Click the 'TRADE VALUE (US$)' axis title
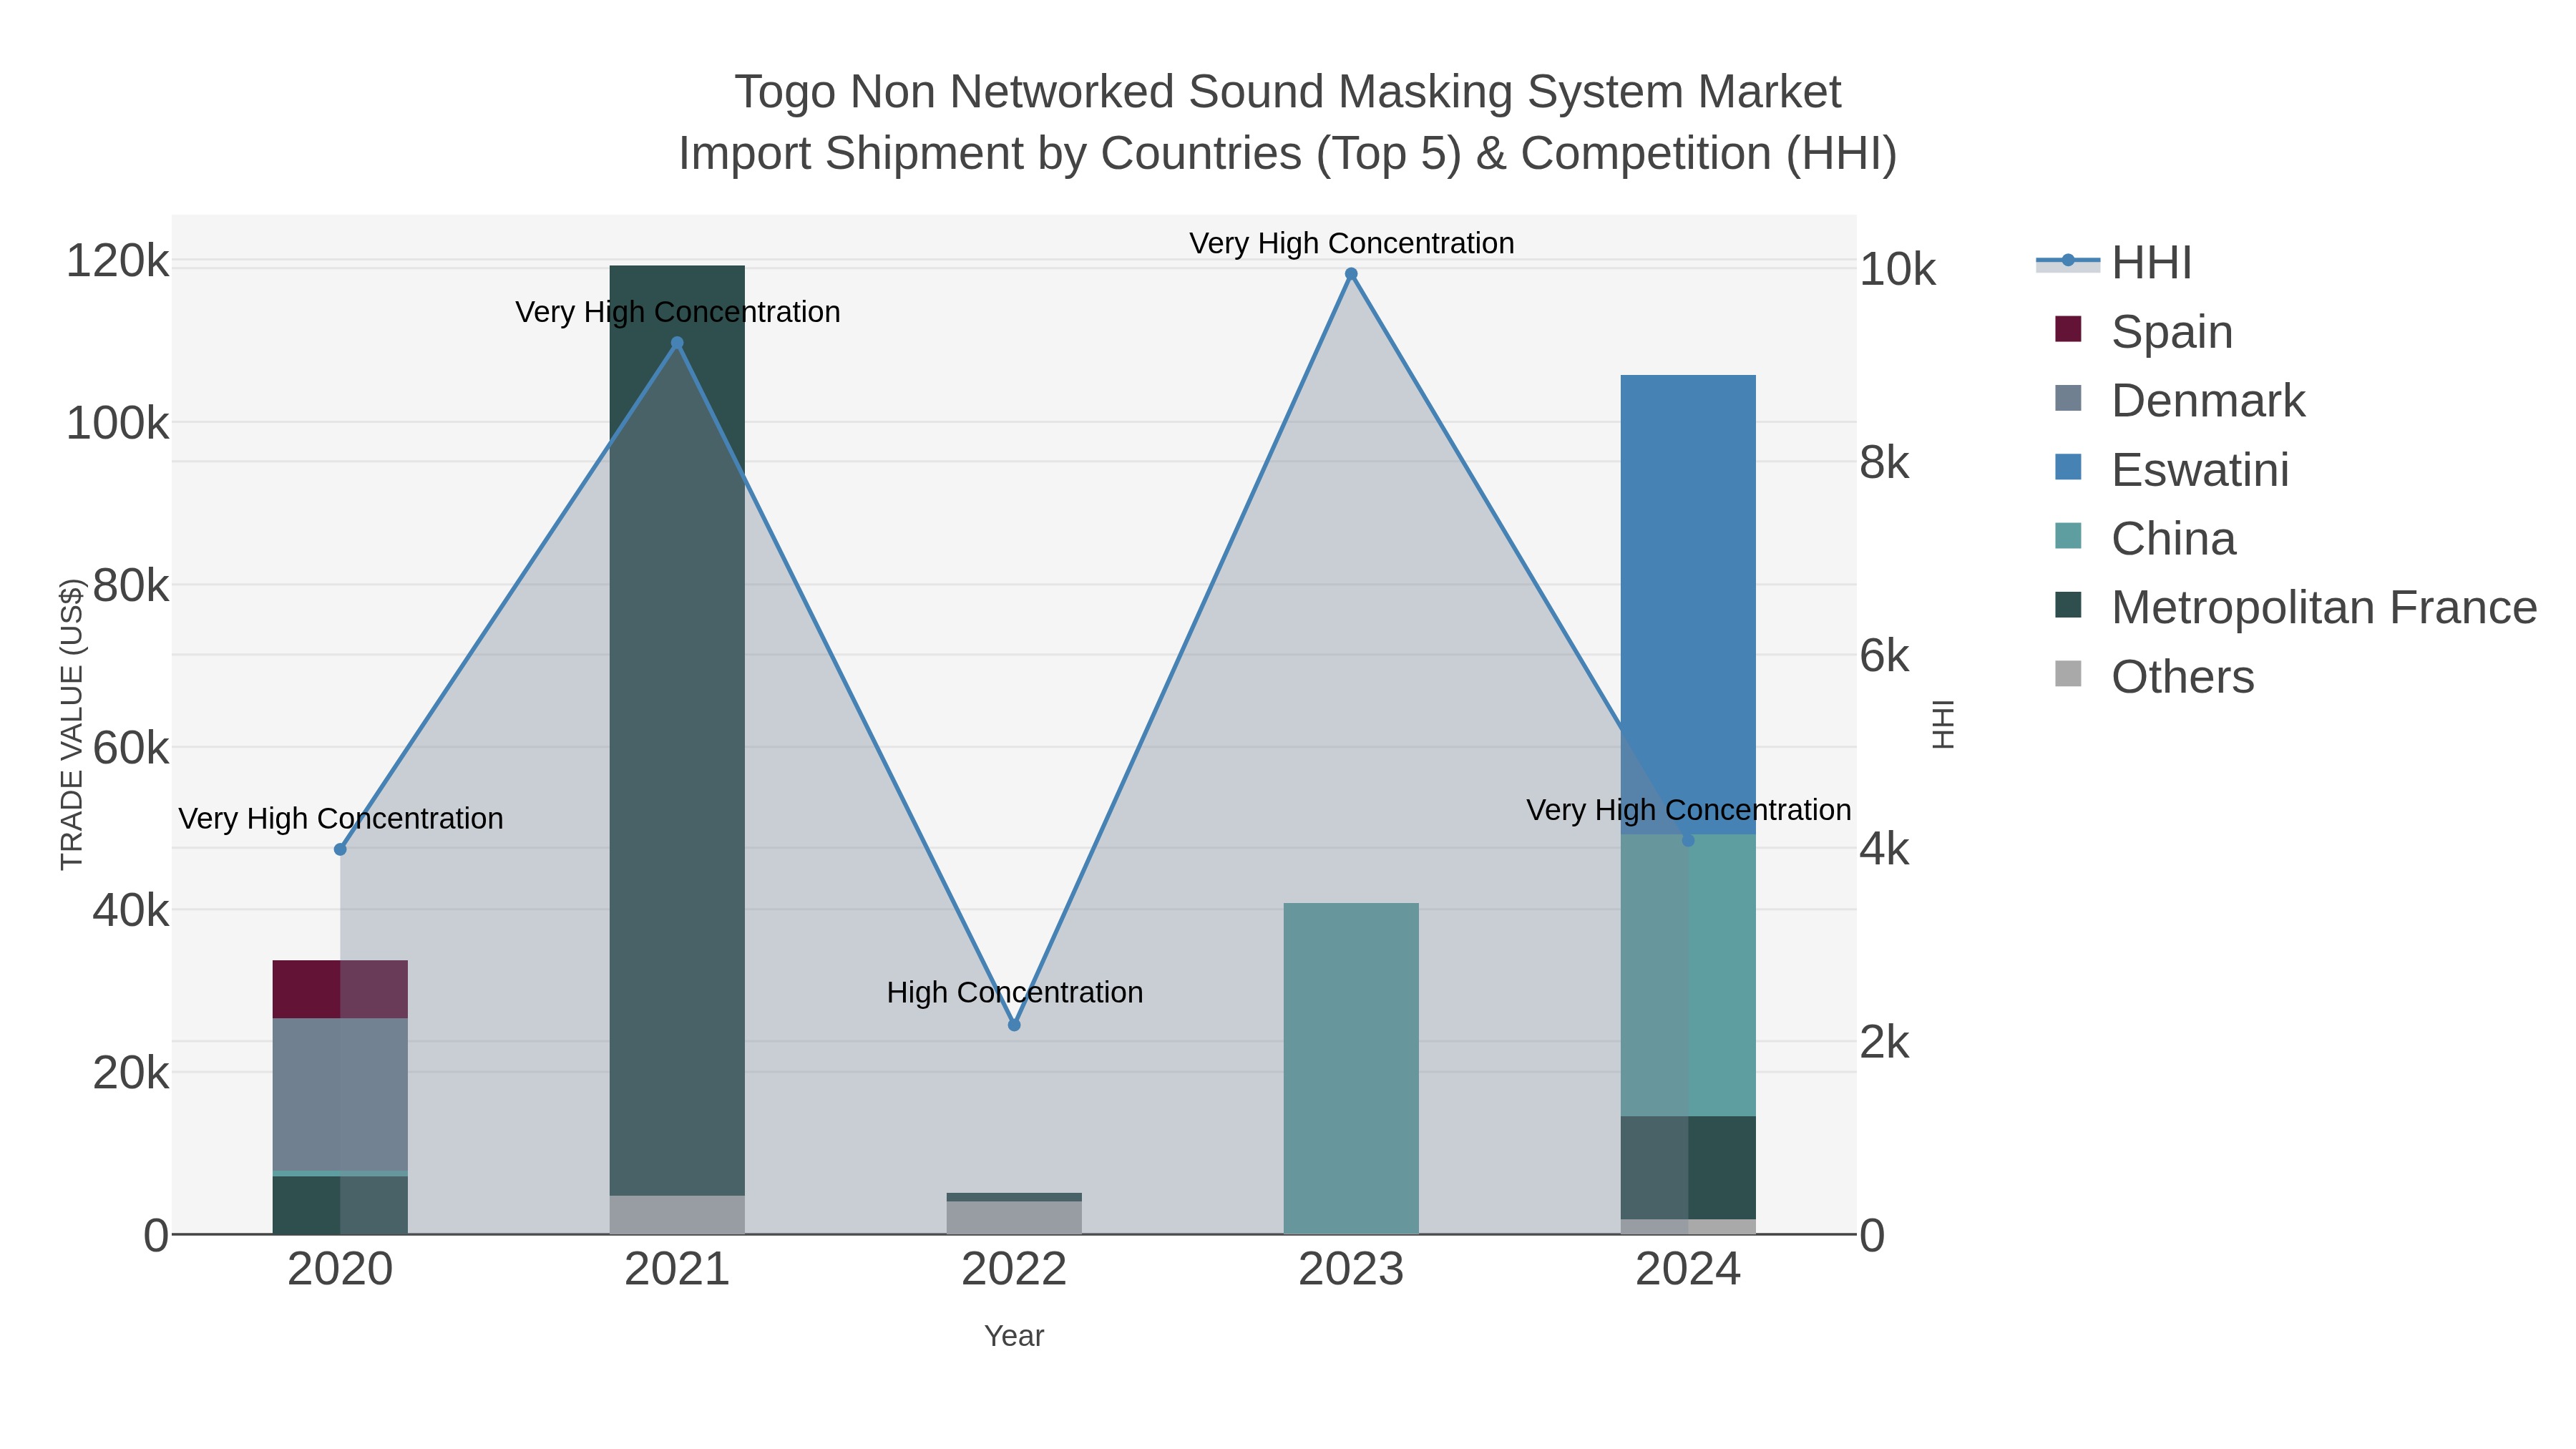2576x1449 pixels. tap(72, 724)
